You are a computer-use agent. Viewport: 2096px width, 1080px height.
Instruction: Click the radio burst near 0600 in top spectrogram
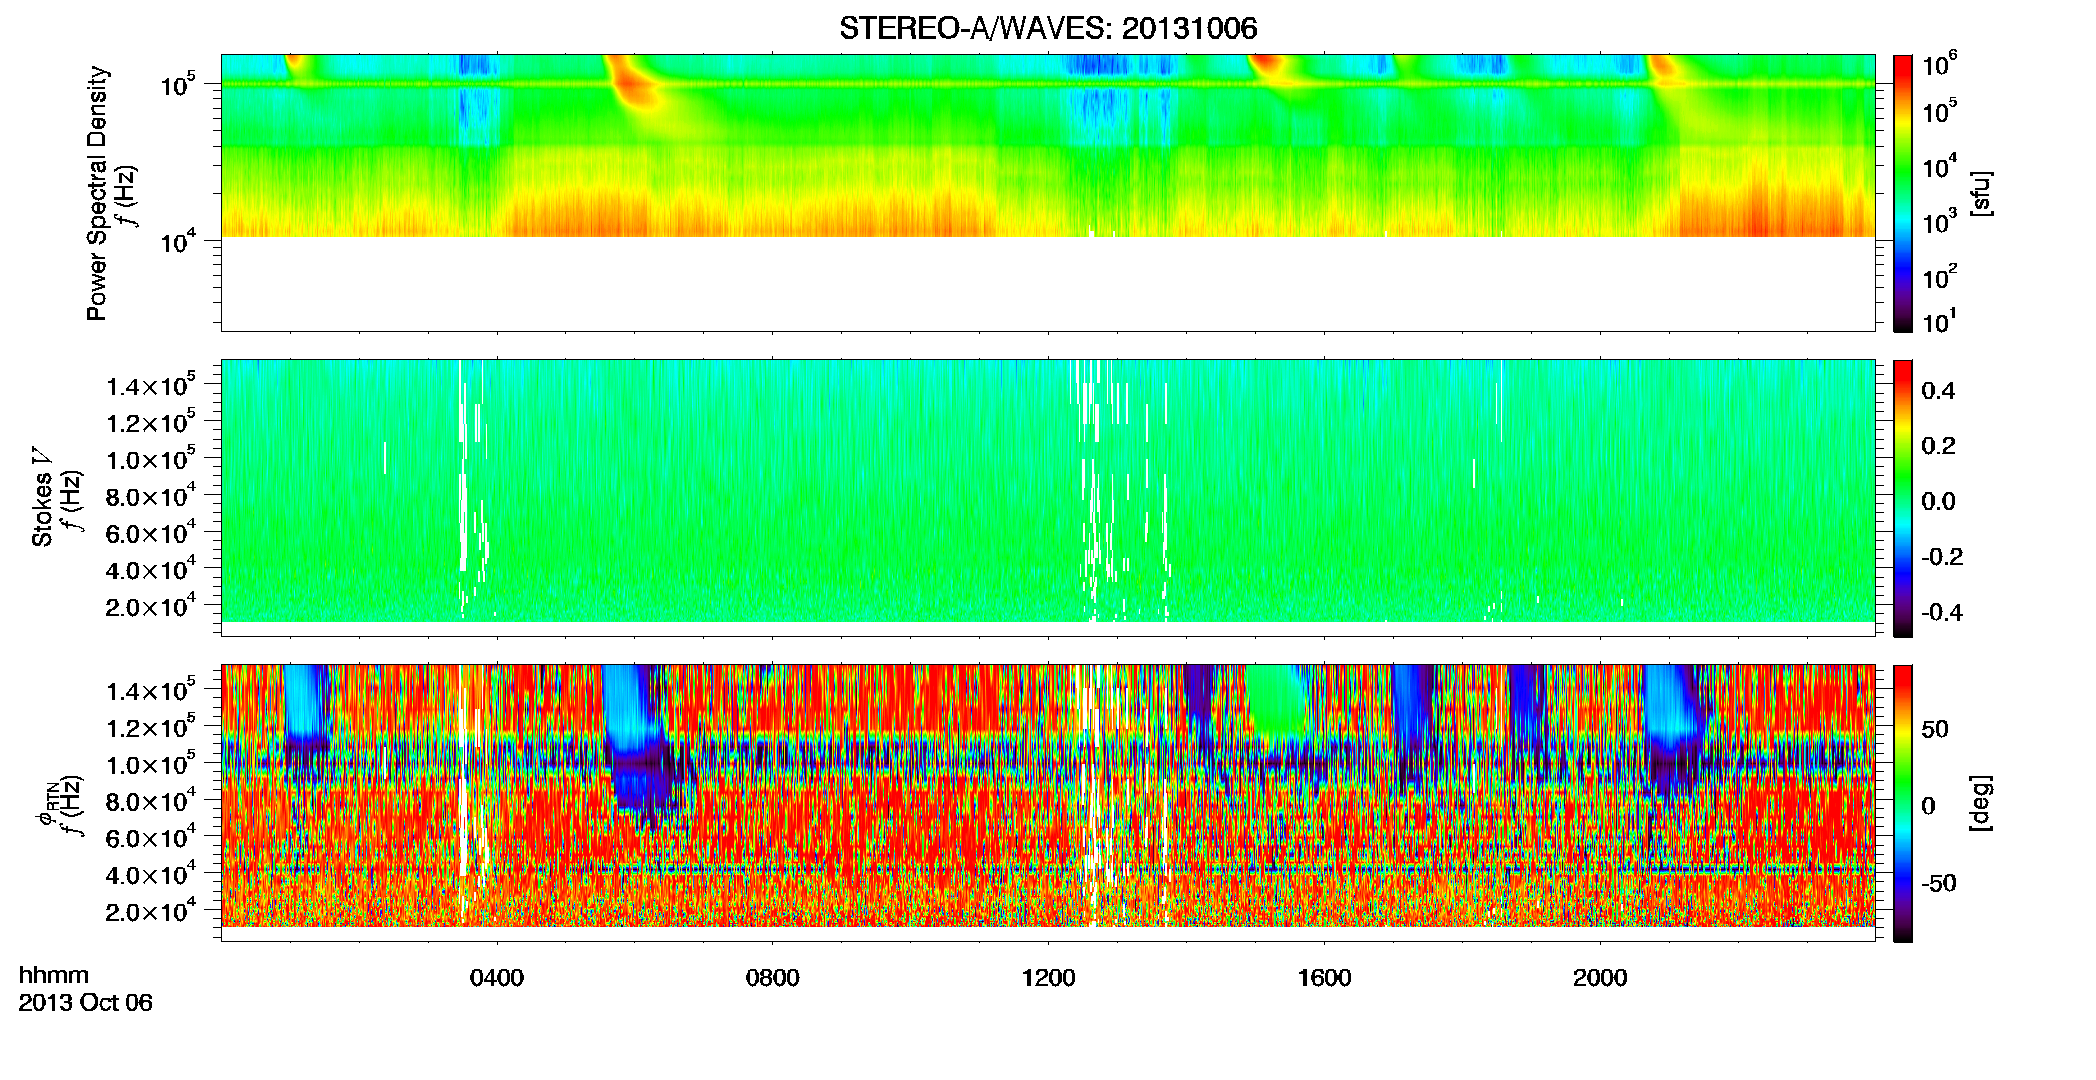click(x=630, y=82)
